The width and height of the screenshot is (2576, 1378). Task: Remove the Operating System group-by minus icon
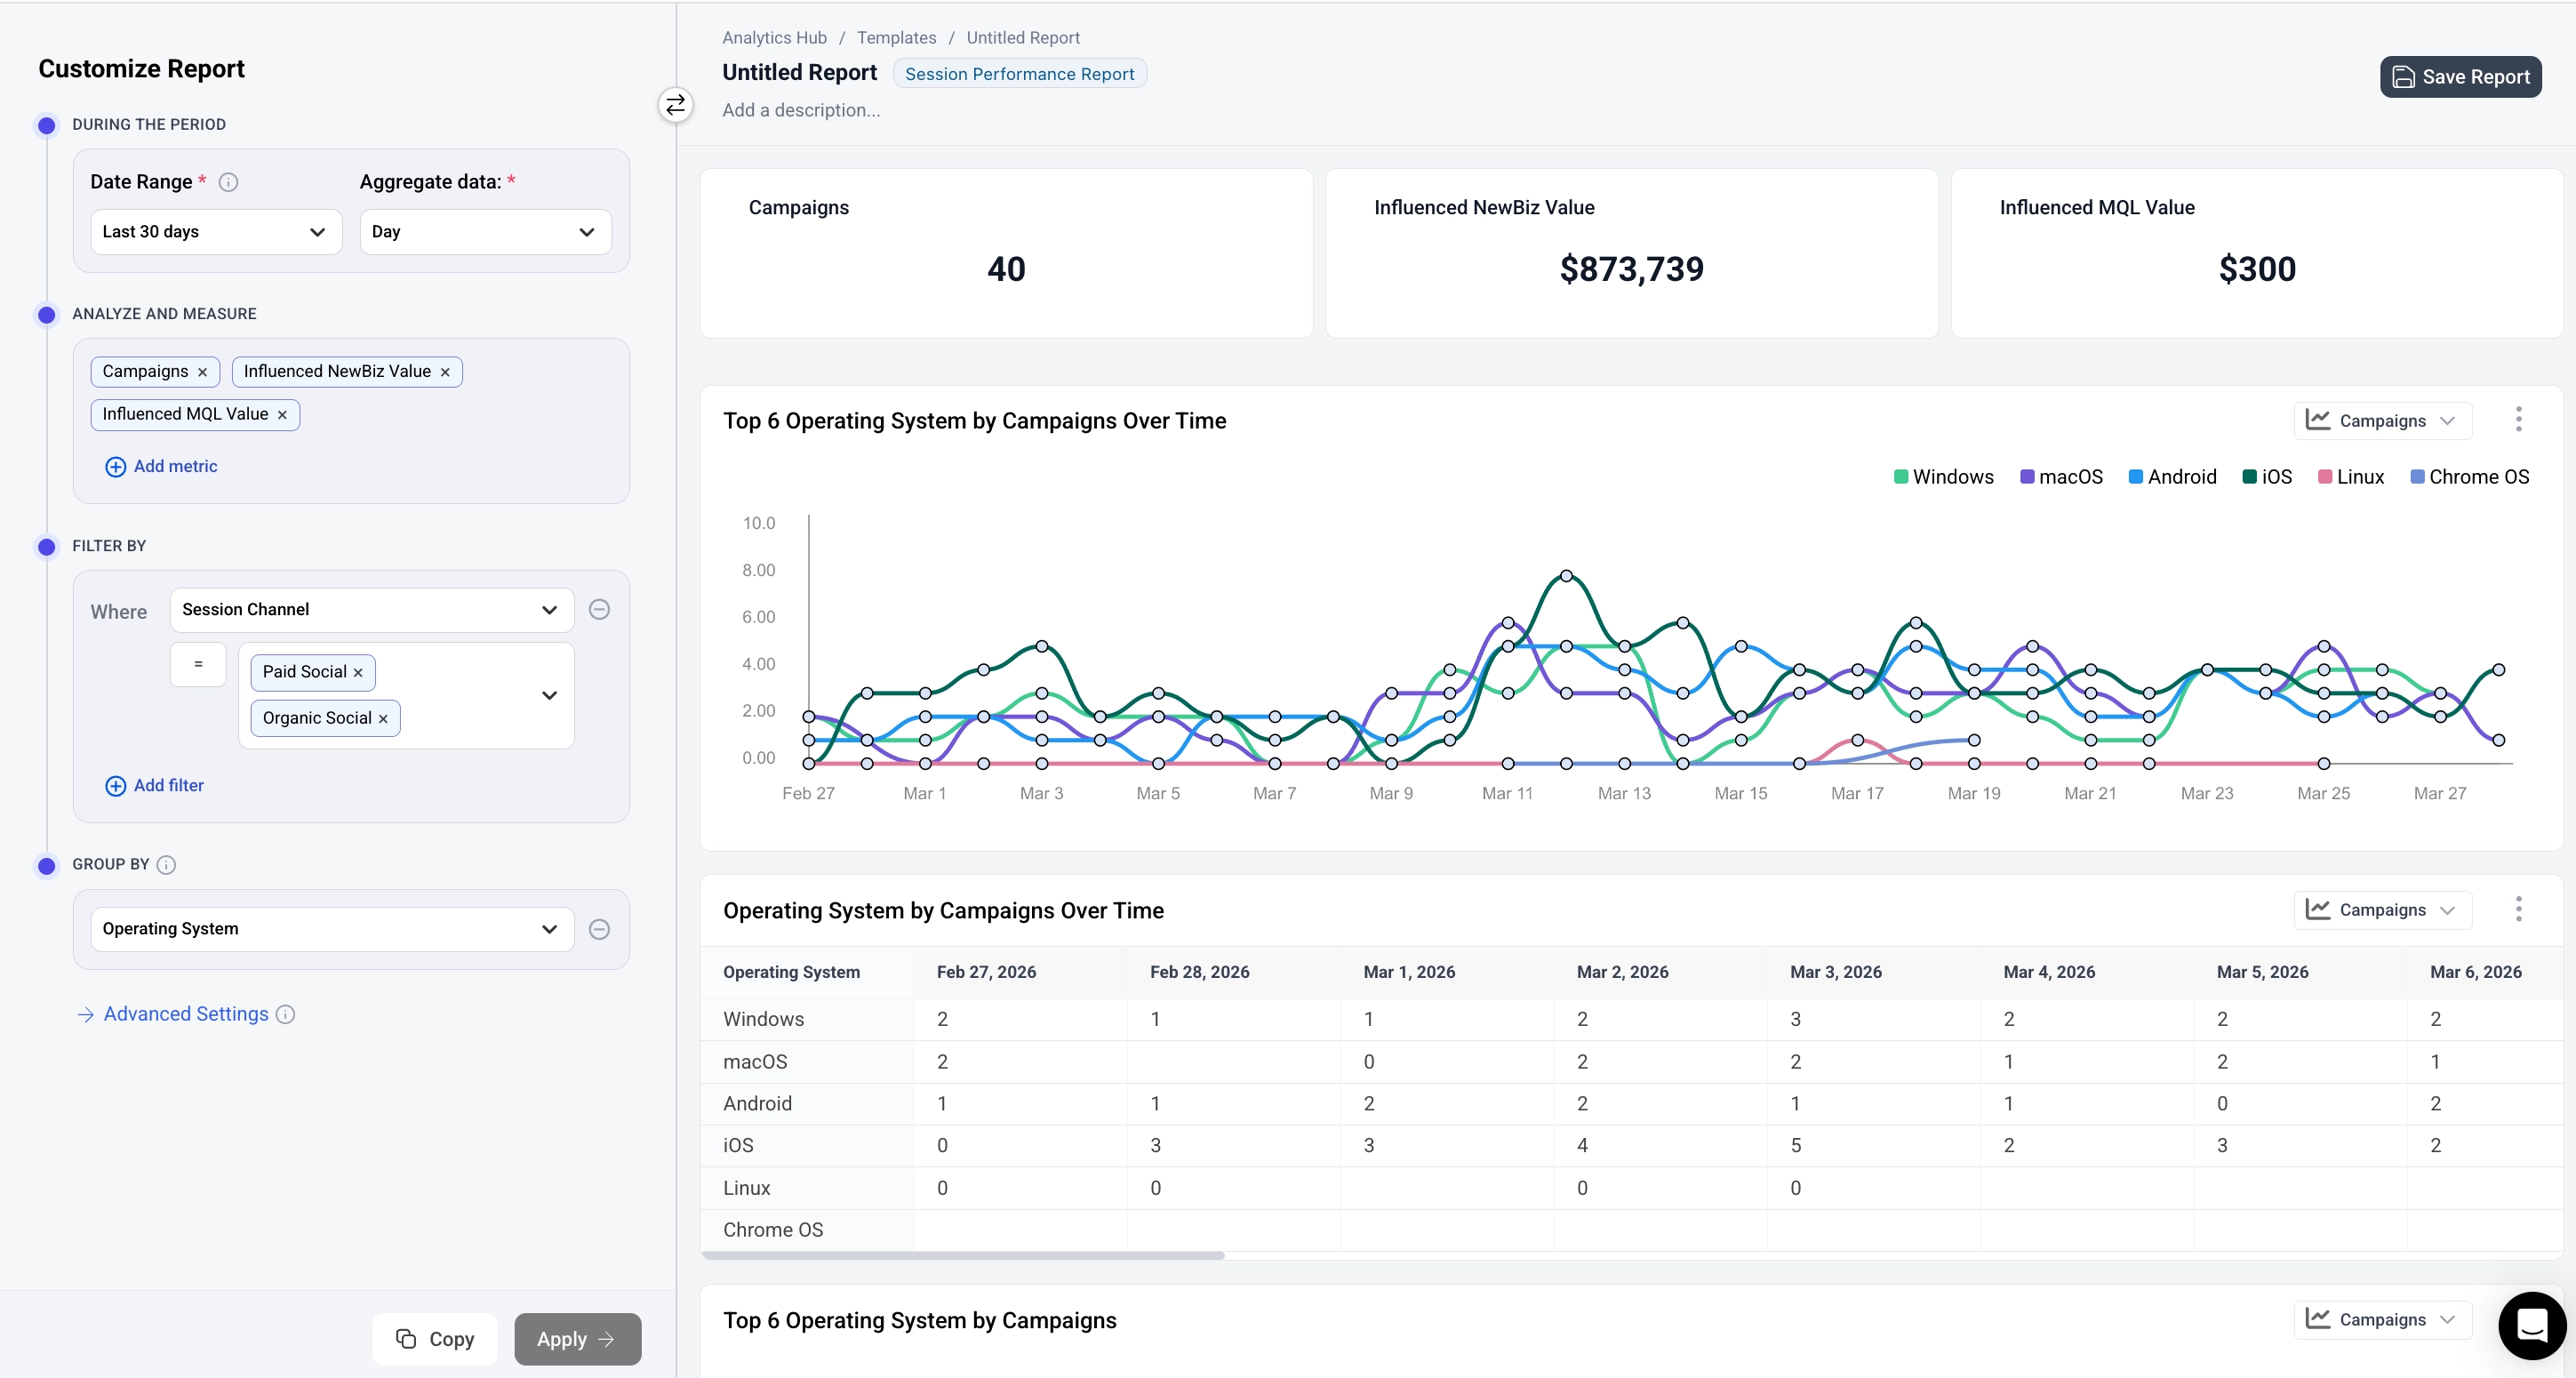[599, 929]
